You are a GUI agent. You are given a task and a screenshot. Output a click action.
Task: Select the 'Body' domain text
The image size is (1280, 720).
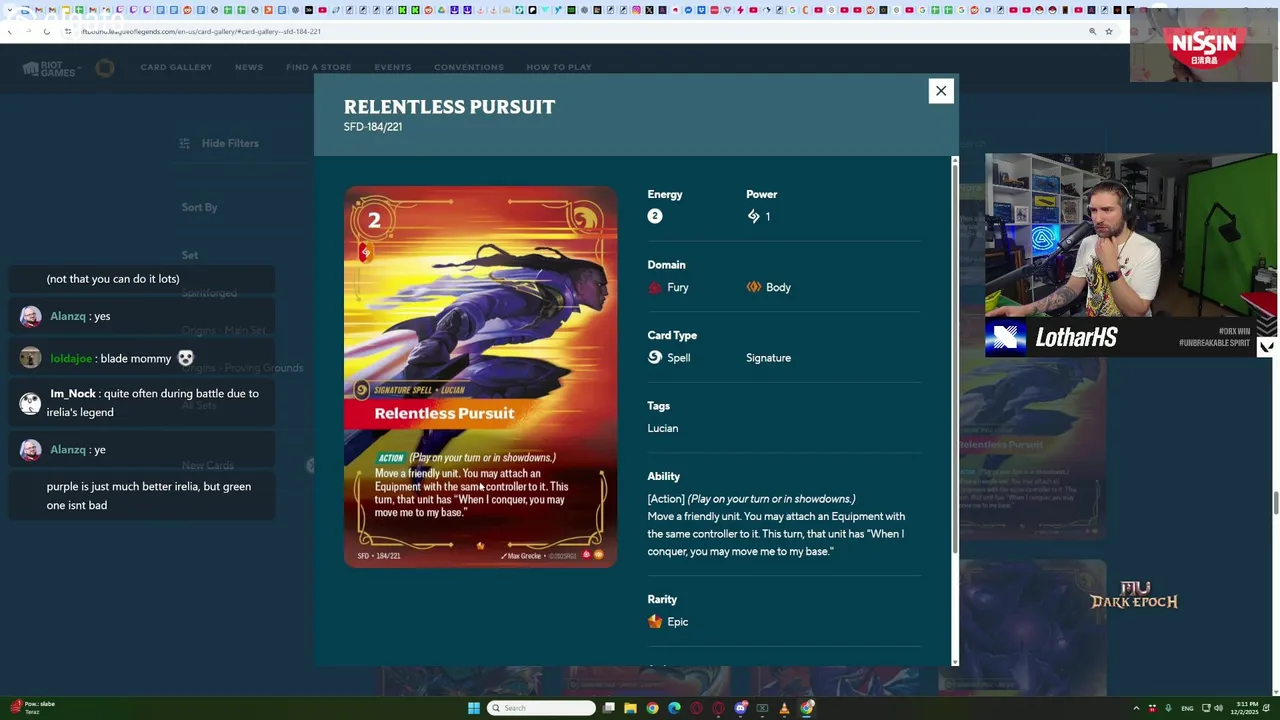click(778, 287)
